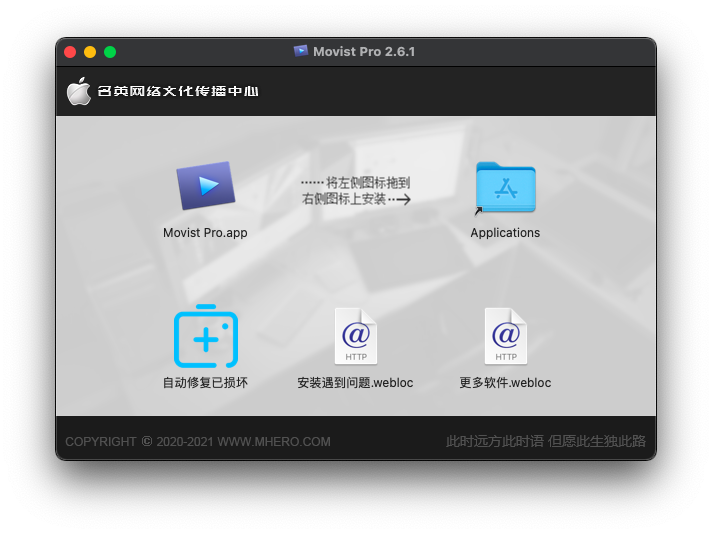Minimize the window with yellow button
The height and width of the screenshot is (534, 712).
90,52
